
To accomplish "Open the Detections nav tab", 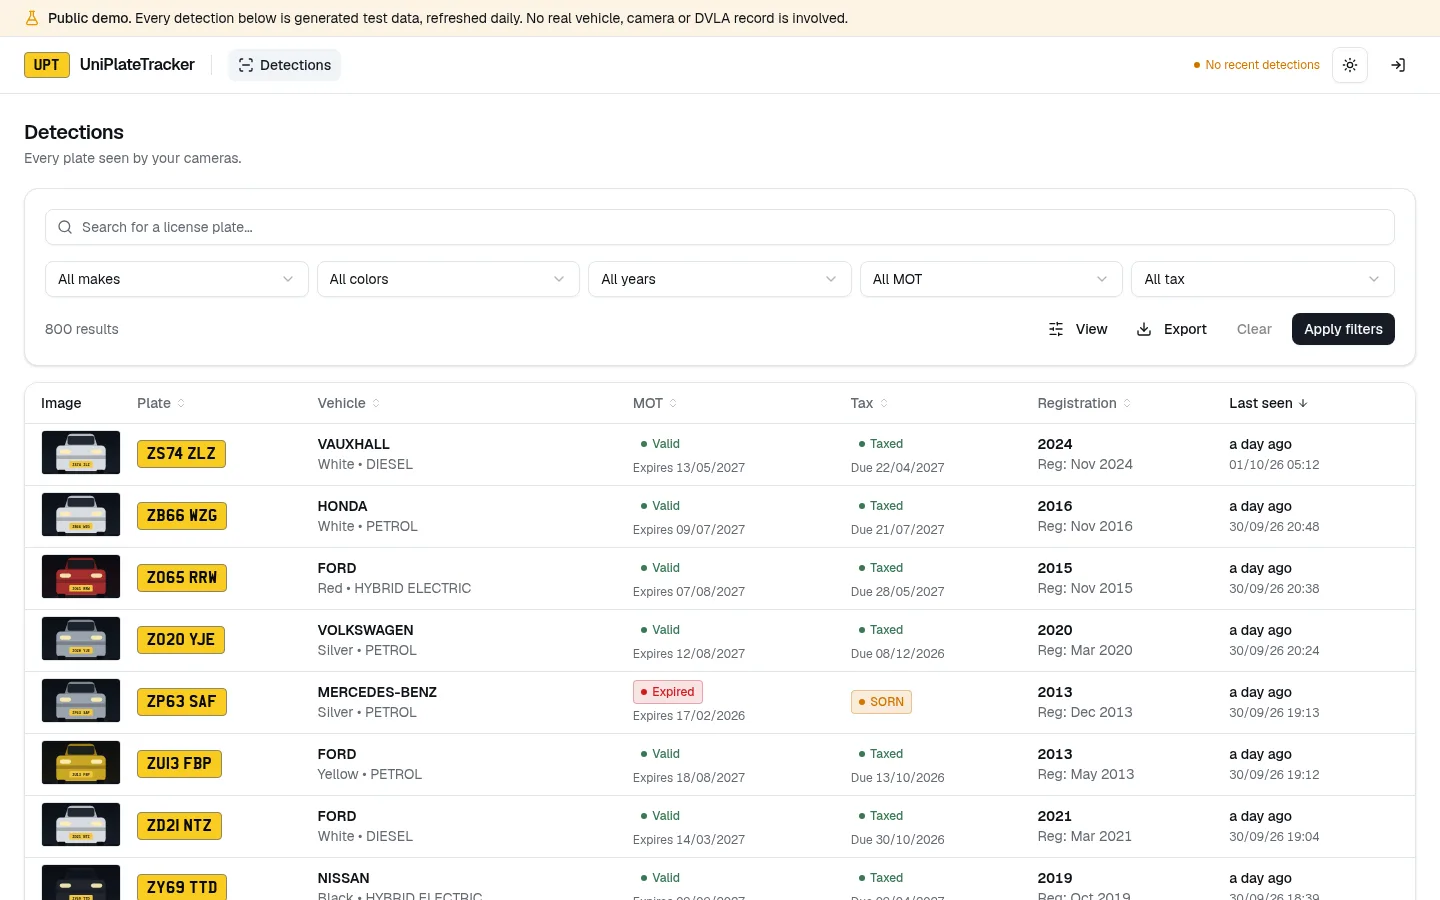I will (285, 65).
